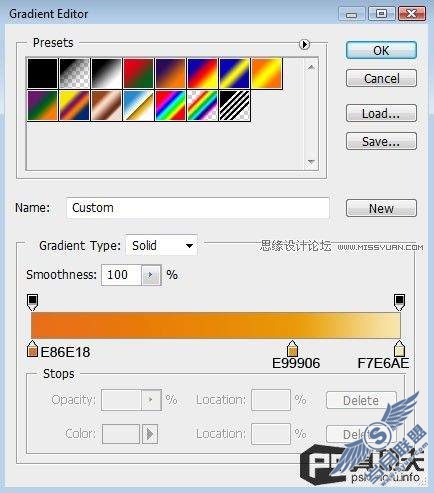Click the presets scrollbar down arrow
The width and height of the screenshot is (434, 493).
click(x=311, y=162)
